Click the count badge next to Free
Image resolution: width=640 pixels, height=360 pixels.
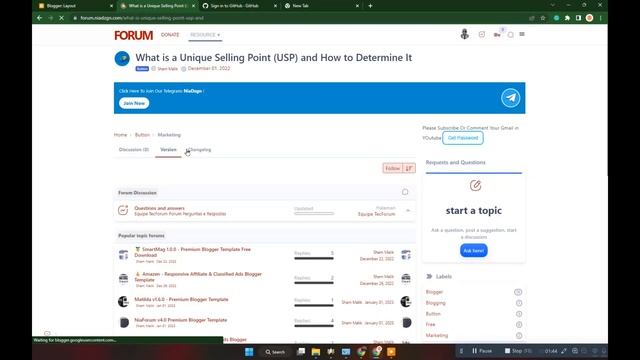pos(519,324)
